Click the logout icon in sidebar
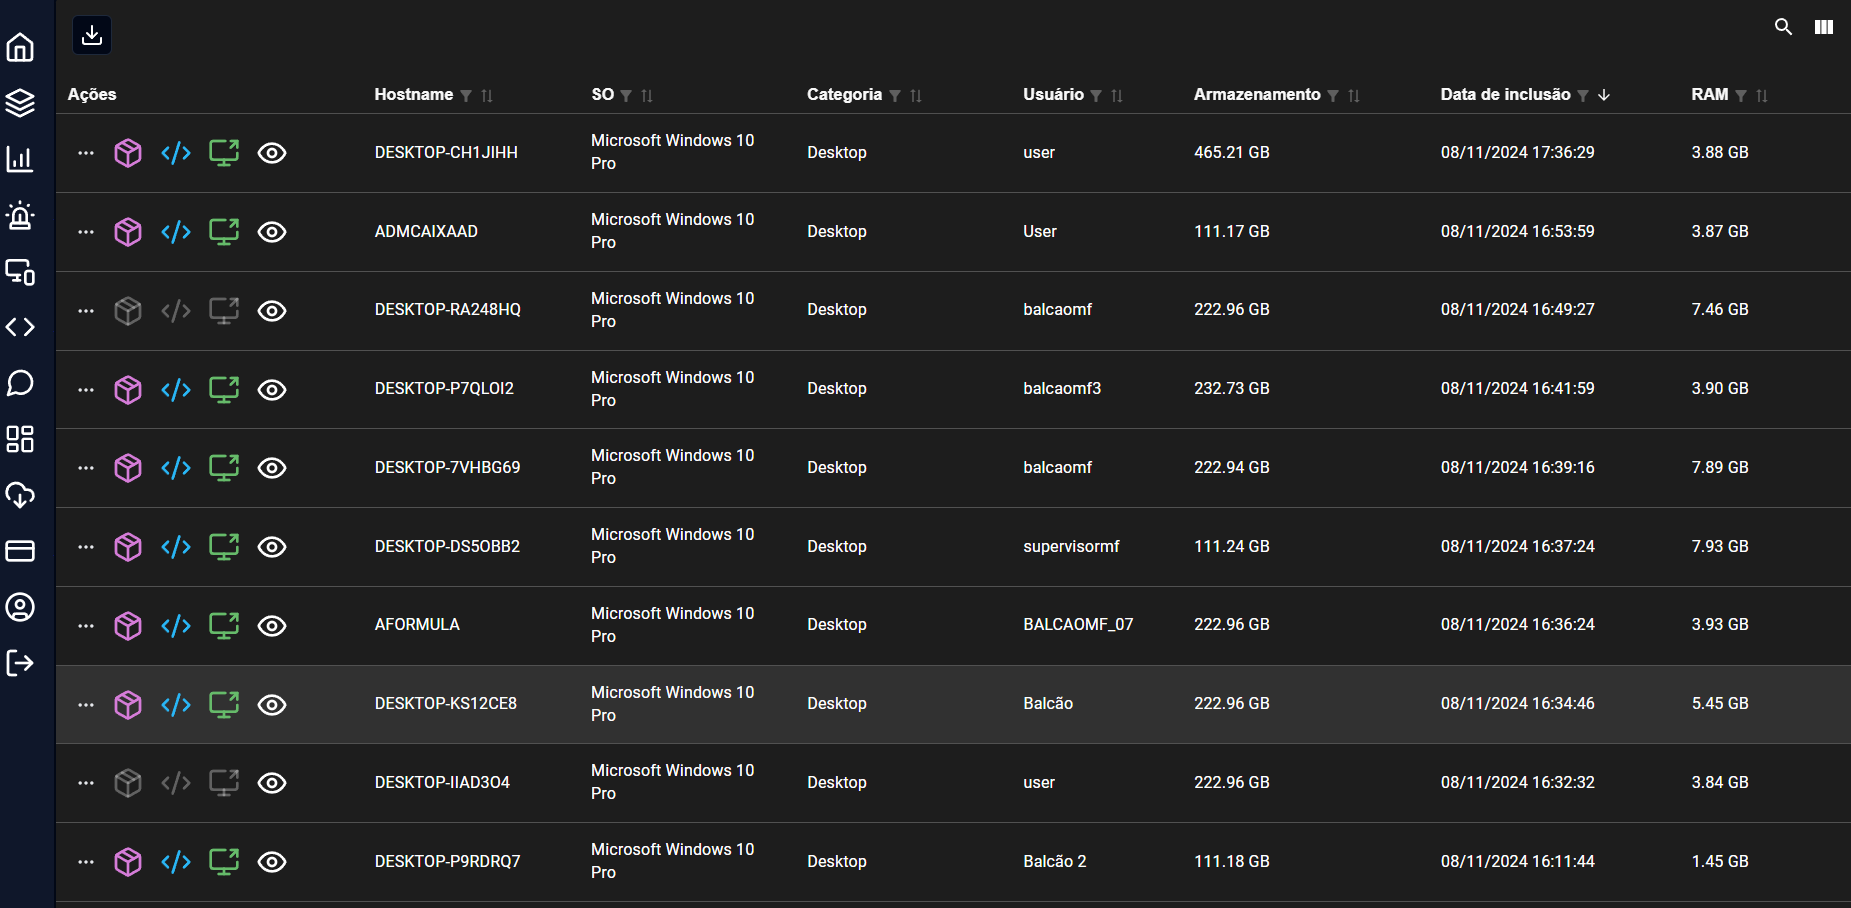 [x=20, y=663]
